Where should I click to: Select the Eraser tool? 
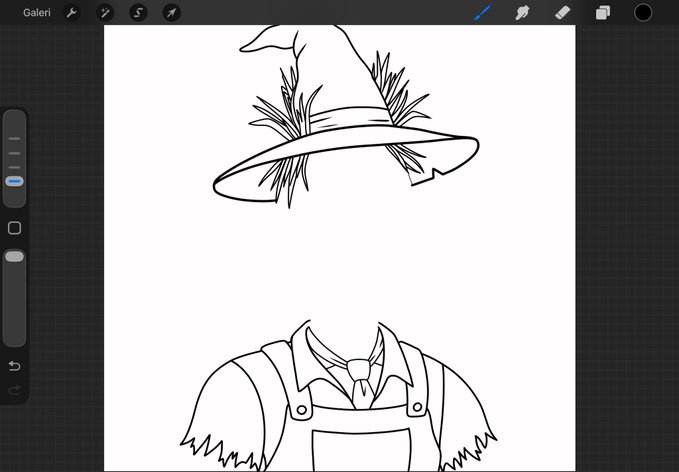click(563, 13)
